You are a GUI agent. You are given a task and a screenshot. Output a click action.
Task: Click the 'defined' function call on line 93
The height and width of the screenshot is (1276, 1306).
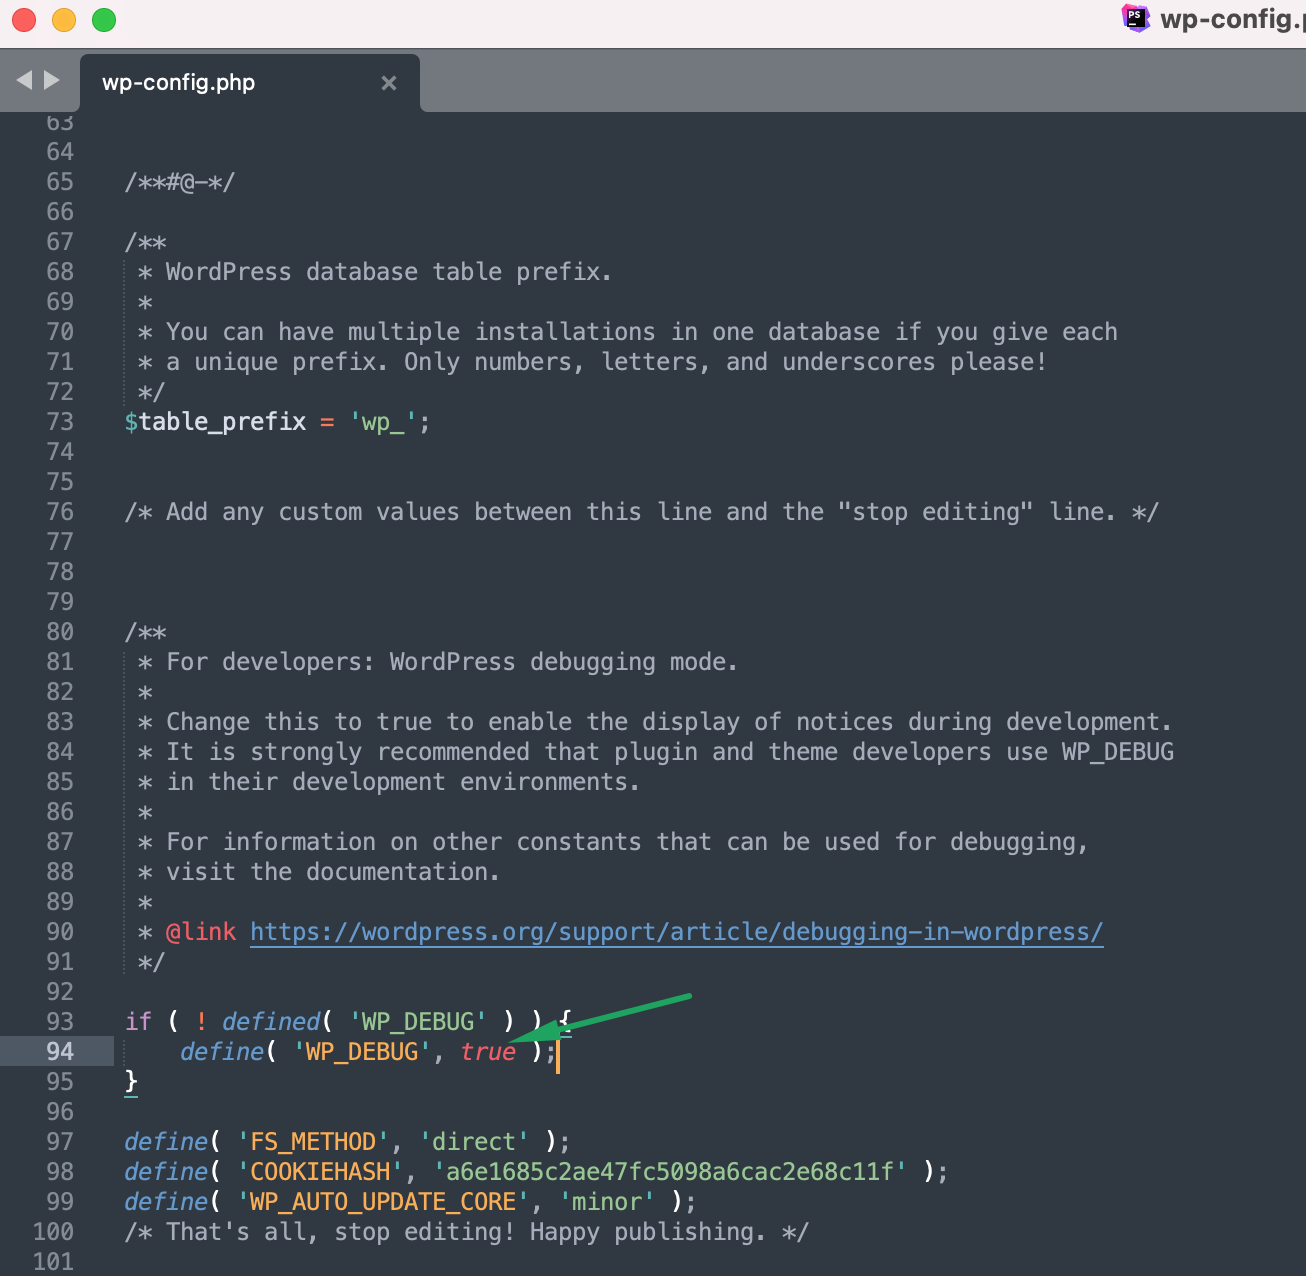tap(271, 1022)
